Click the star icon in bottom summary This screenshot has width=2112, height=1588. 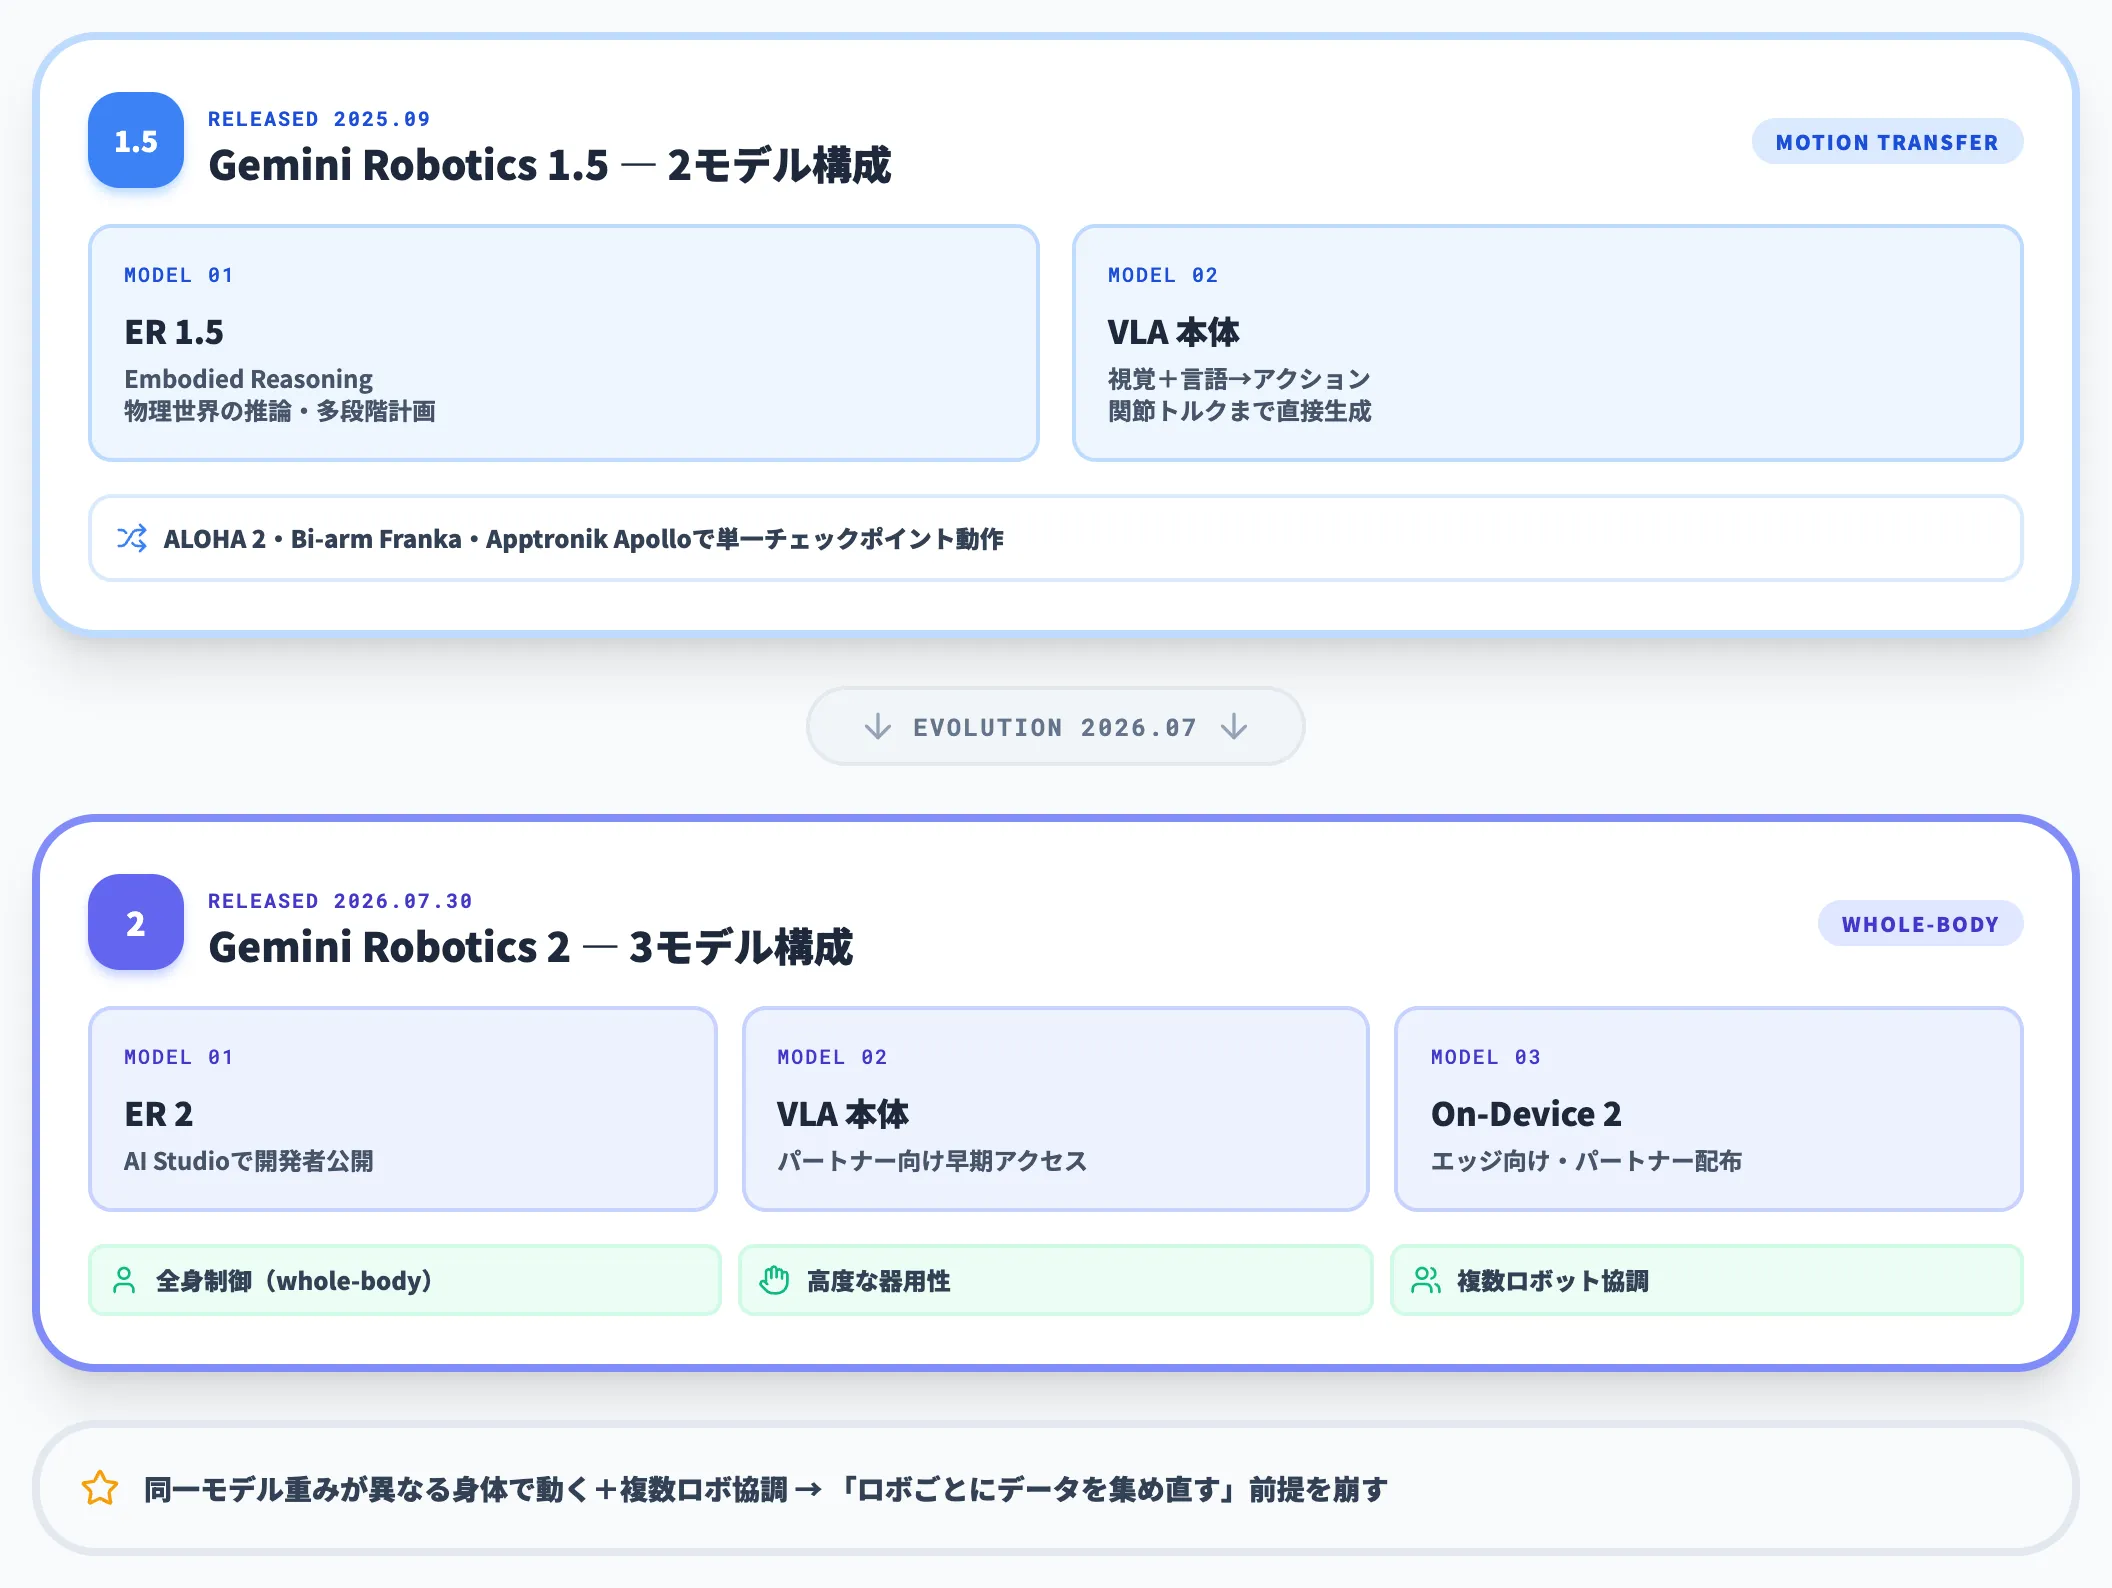click(x=100, y=1488)
